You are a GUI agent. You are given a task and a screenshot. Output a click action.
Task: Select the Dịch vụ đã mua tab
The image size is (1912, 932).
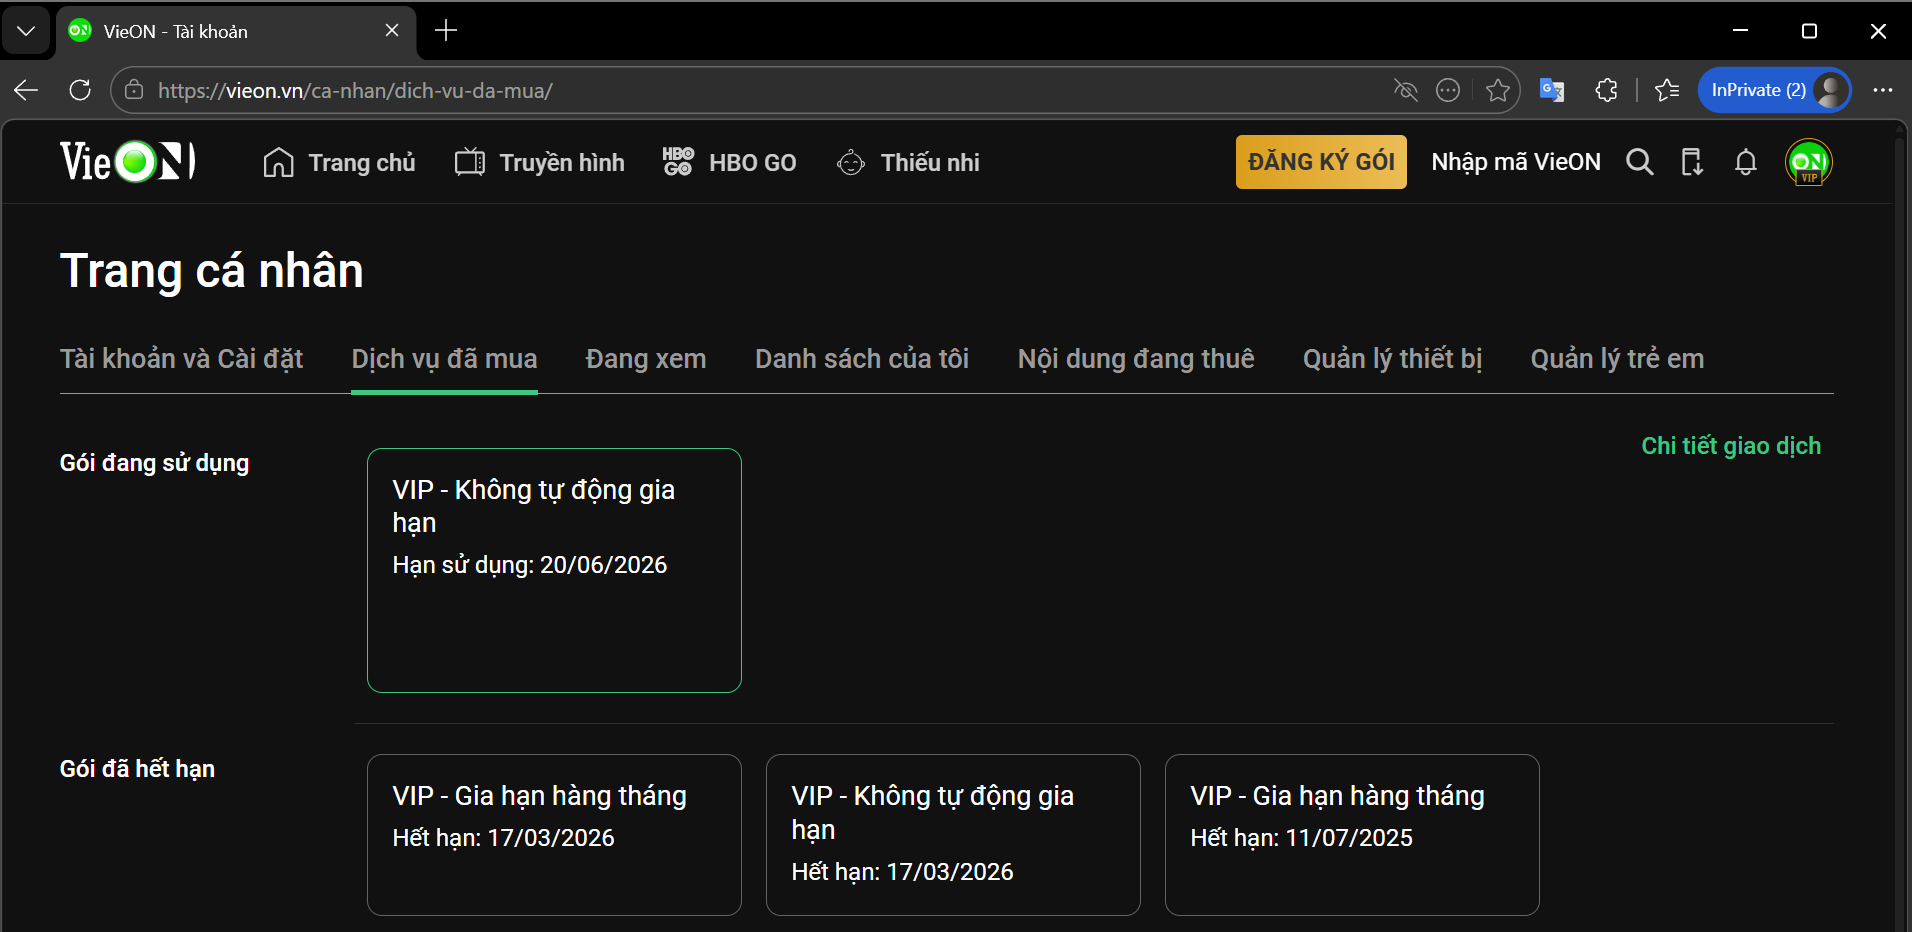tap(444, 359)
